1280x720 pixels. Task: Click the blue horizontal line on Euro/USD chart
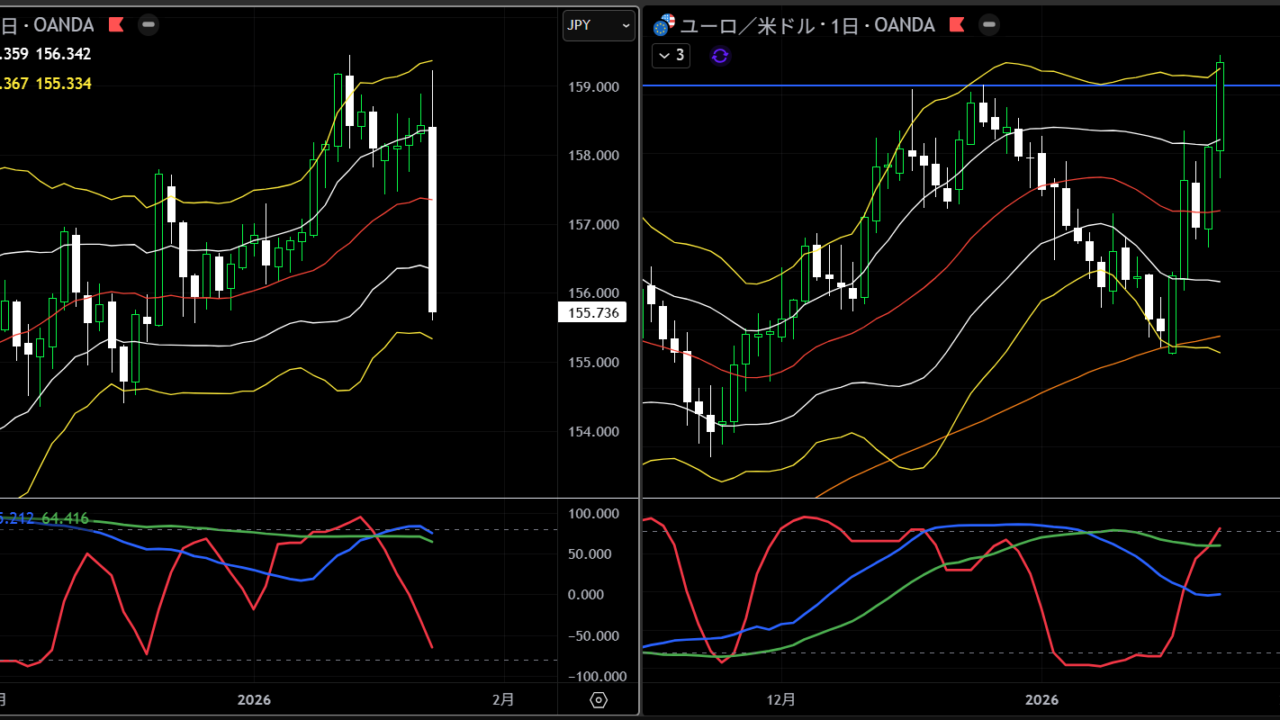click(x=800, y=86)
